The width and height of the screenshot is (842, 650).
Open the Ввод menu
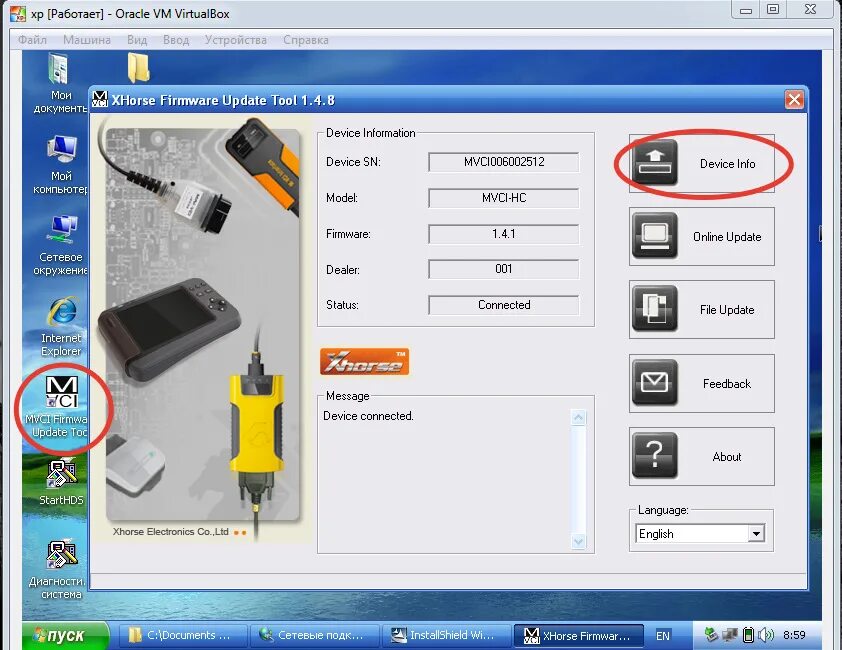[176, 40]
